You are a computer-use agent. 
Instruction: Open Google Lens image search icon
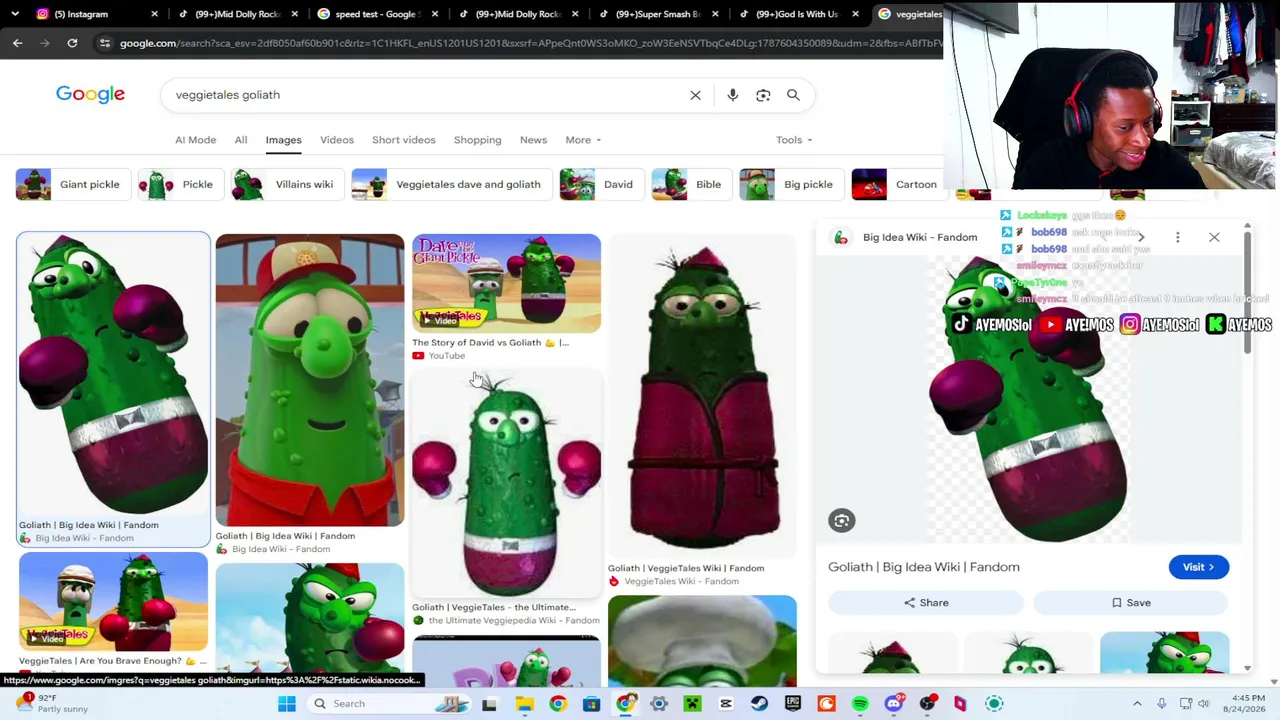click(763, 95)
